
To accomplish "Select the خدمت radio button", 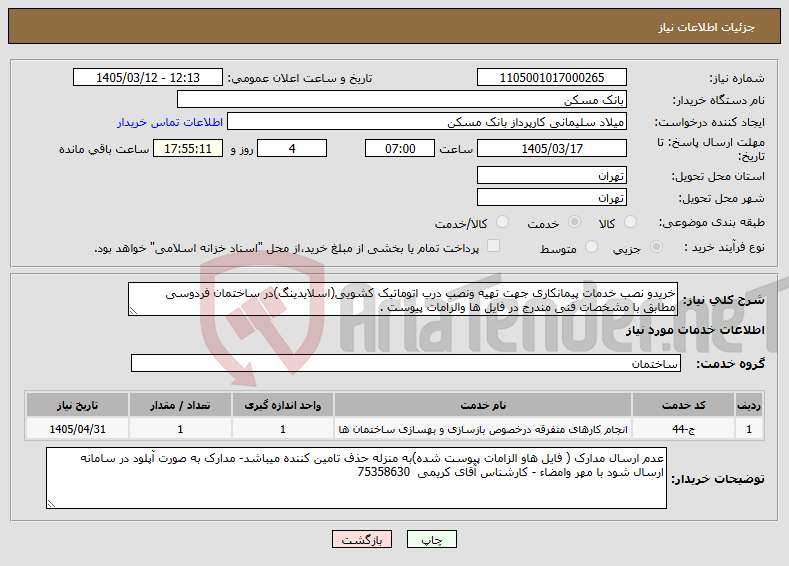I will point(574,222).
